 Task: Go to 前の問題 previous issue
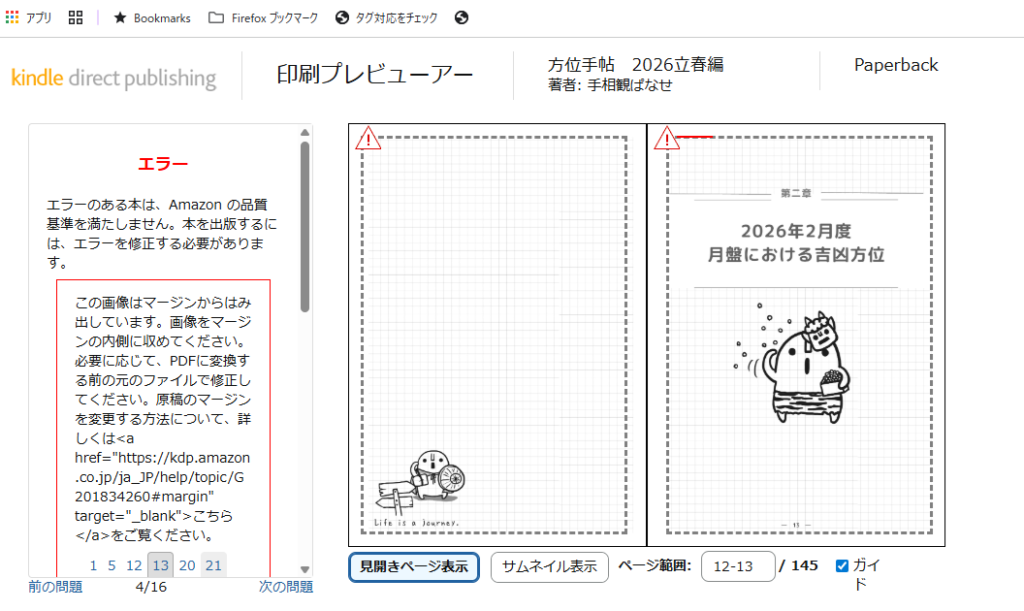(56, 587)
